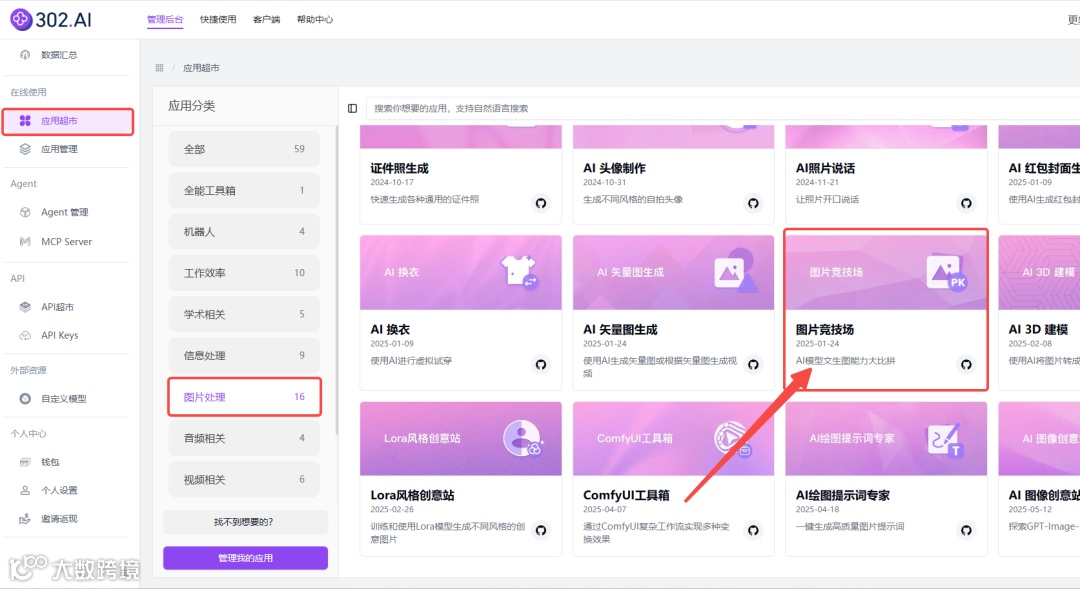Viewport: 1080px width, 589px height.
Task: Select the 应用超市 sidebar icon
Action: point(25,121)
